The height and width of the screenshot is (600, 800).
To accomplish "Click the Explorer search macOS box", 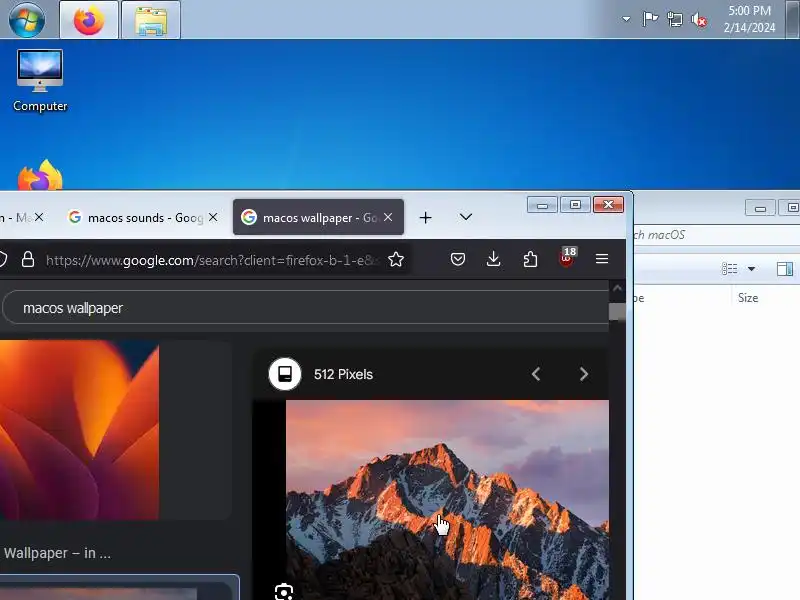I will [716, 235].
